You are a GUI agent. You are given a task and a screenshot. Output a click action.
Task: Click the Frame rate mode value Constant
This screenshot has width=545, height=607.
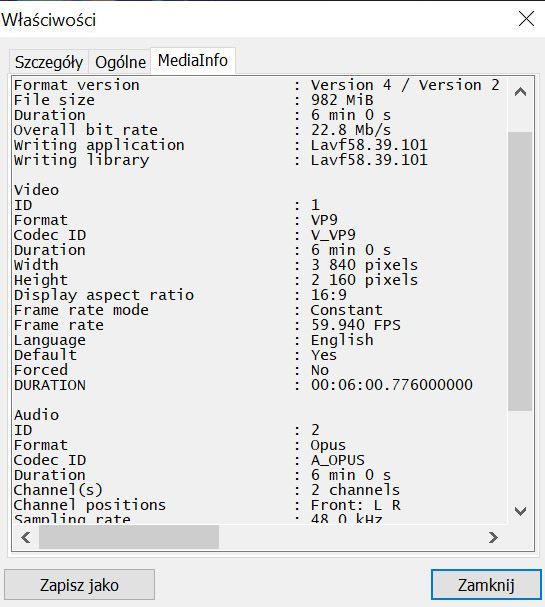(347, 310)
